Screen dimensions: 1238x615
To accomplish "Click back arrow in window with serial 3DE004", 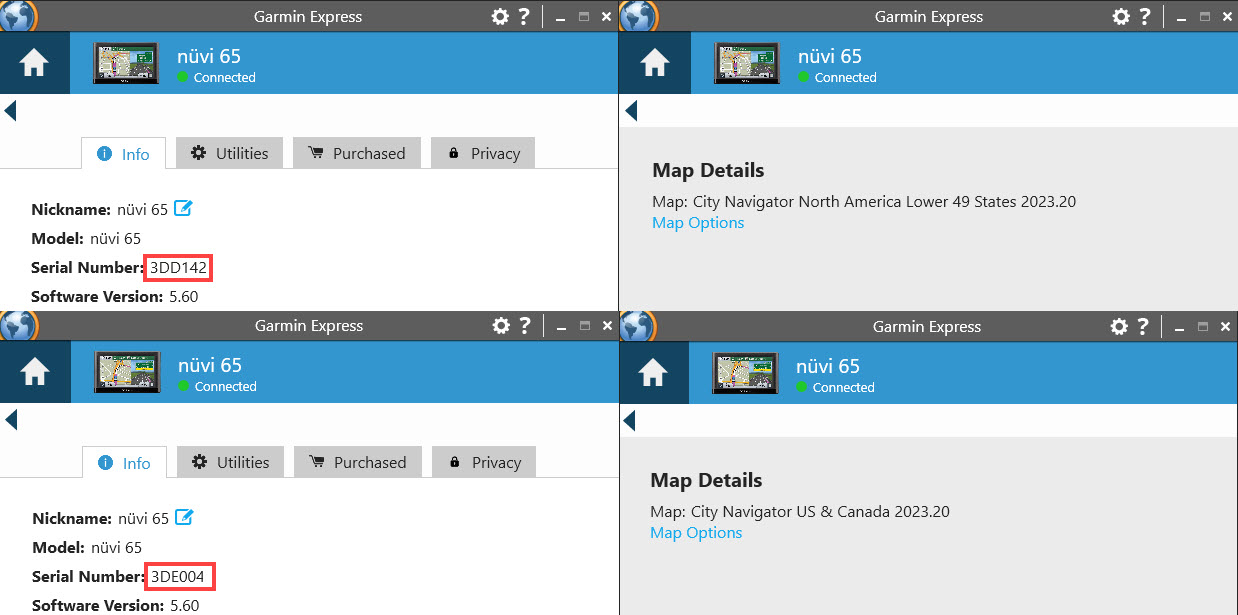I will click(11, 420).
